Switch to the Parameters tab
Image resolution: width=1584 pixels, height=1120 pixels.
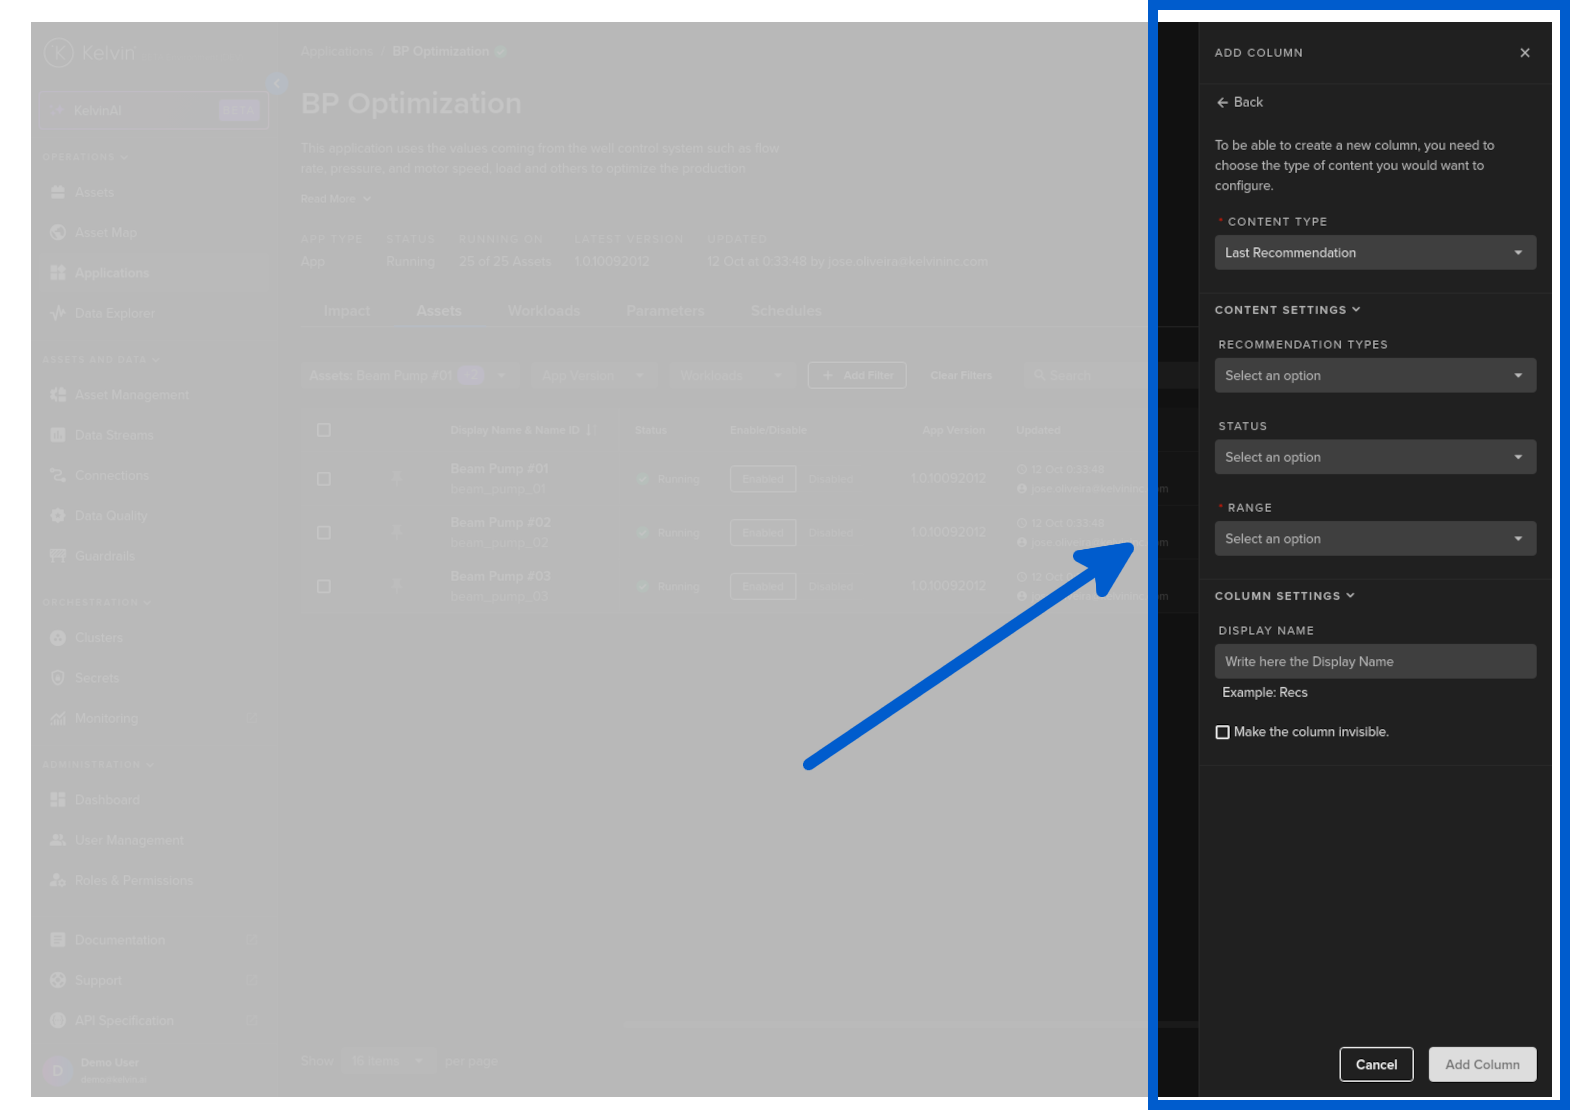pyautogui.click(x=665, y=311)
